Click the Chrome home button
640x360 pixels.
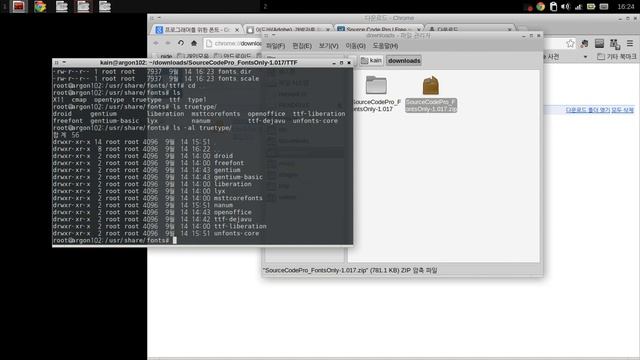[x=194, y=43]
